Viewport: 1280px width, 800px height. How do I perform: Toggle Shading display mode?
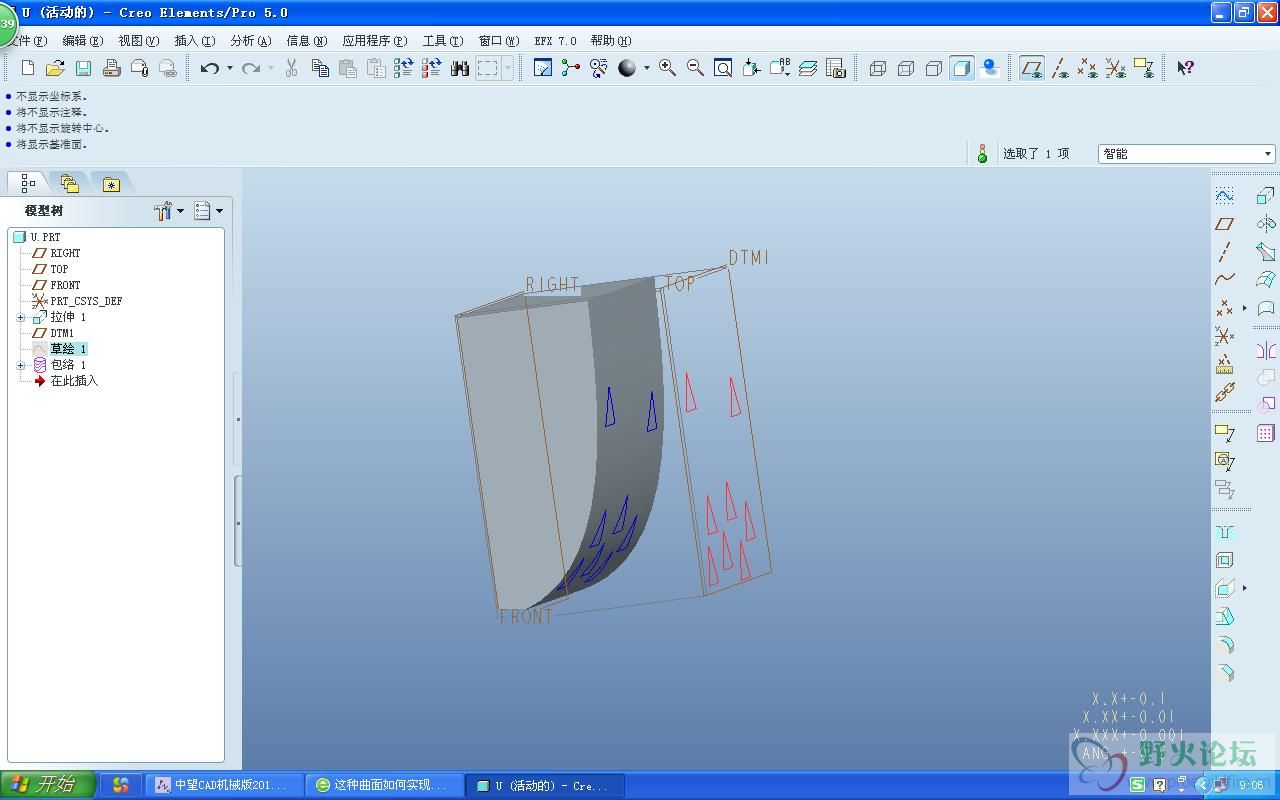(962, 68)
